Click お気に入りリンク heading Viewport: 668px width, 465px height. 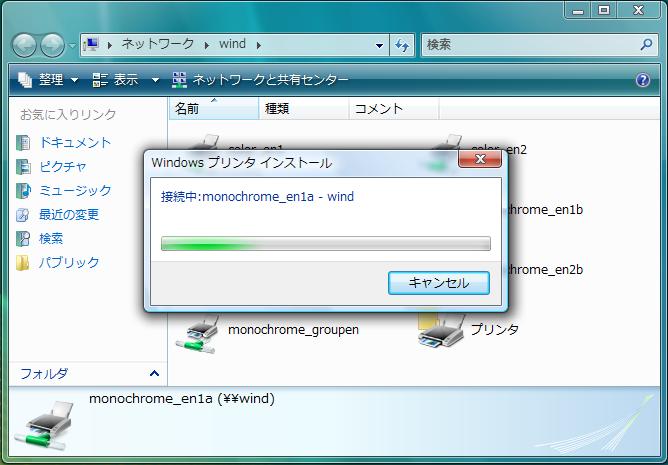tap(68, 114)
